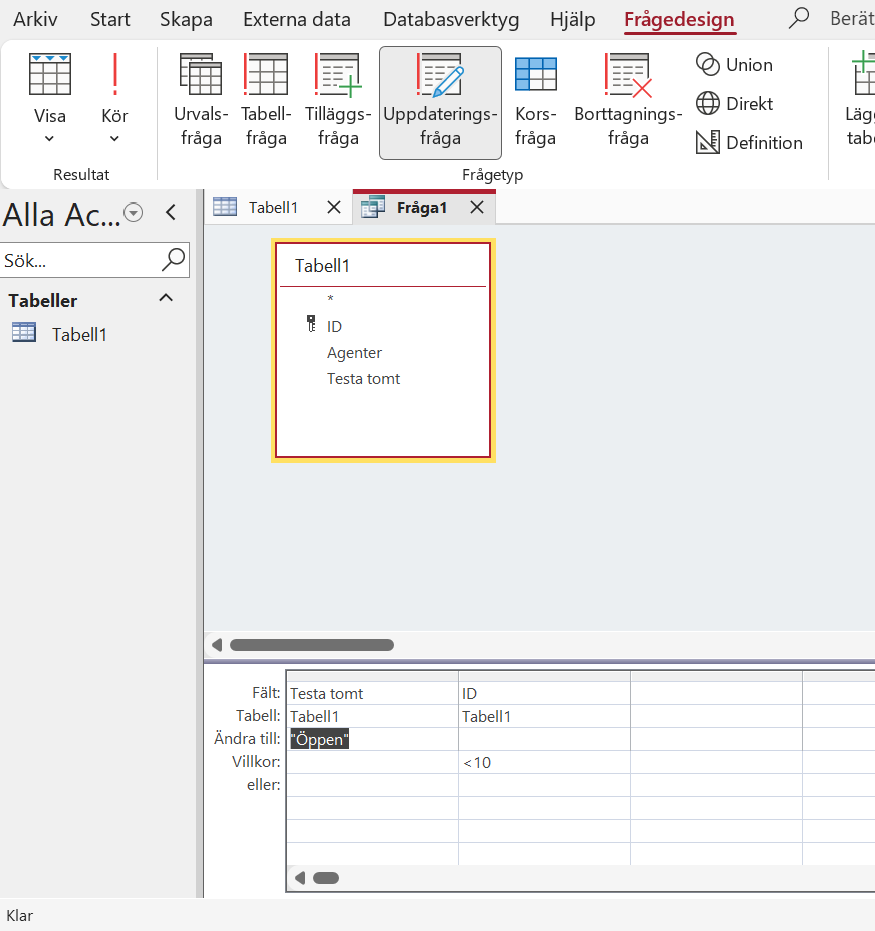Open the Definition data-definition query

pos(749,142)
